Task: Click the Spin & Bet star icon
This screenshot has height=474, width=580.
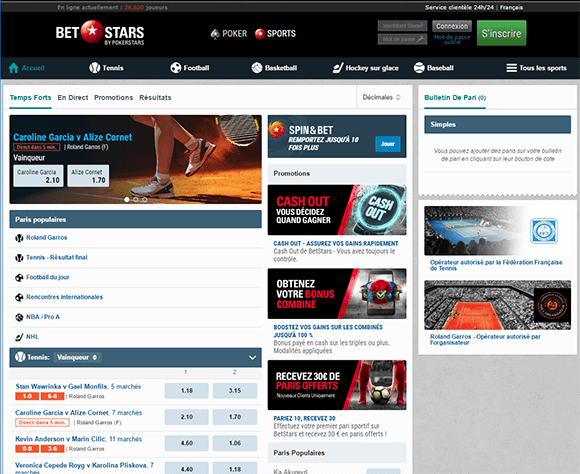Action: pyautogui.click(x=277, y=130)
